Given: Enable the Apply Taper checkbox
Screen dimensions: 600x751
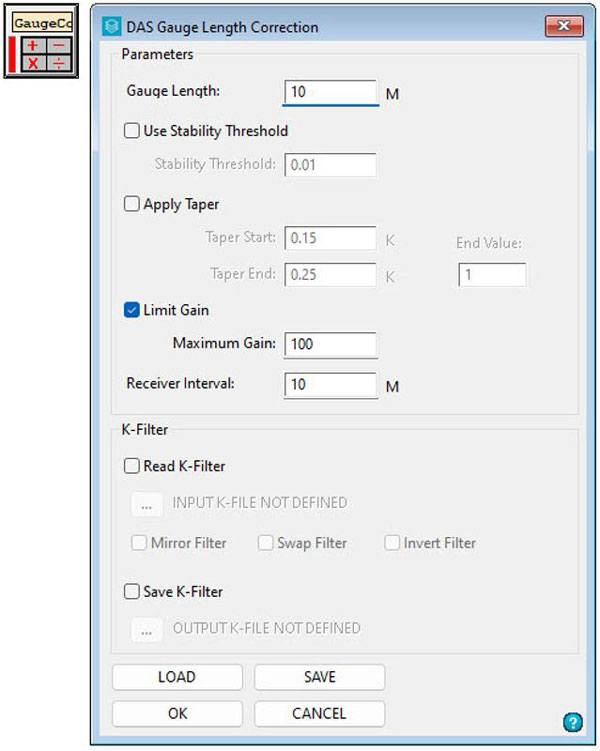Looking at the screenshot, I should coord(131,204).
